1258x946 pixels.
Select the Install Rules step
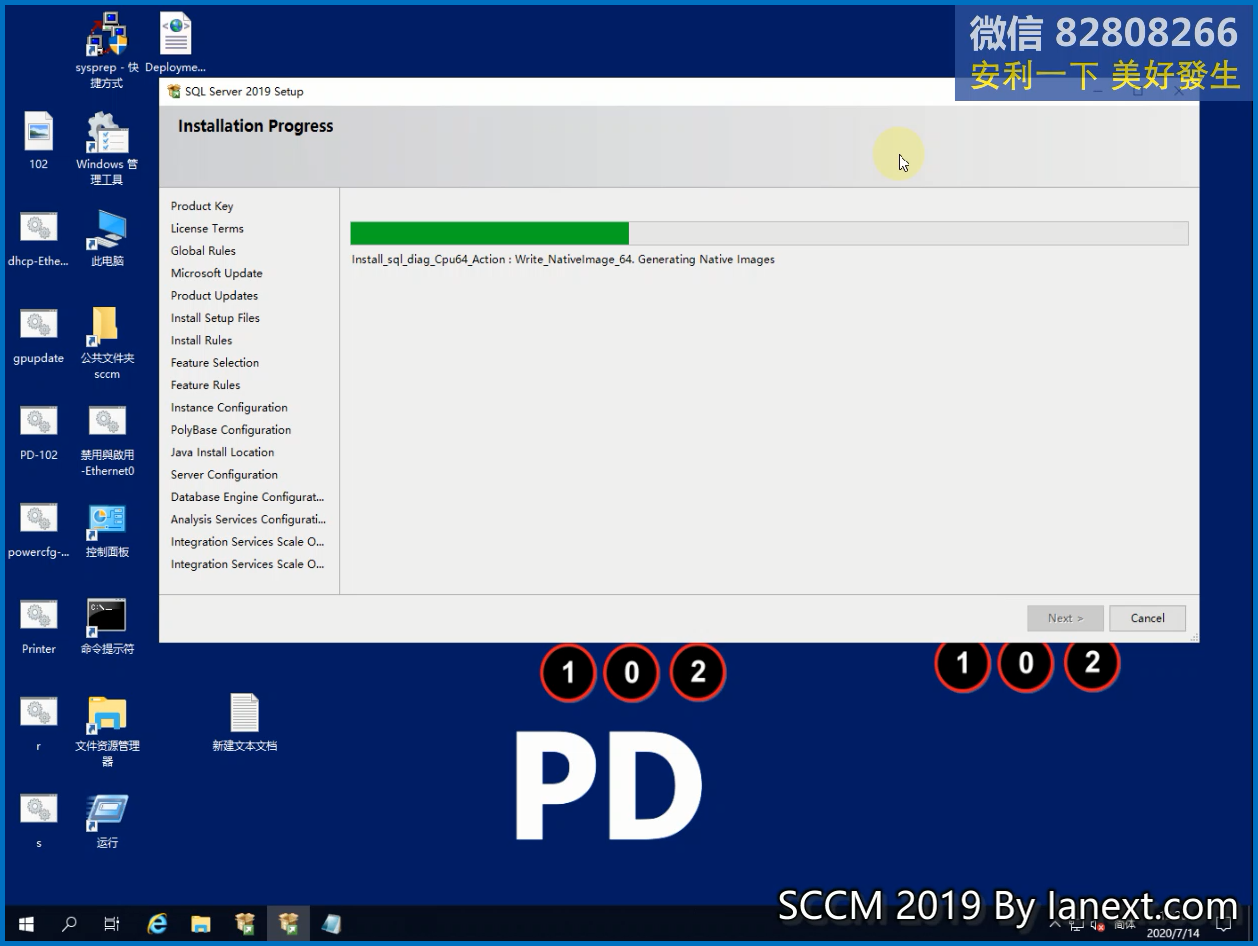click(x=201, y=340)
